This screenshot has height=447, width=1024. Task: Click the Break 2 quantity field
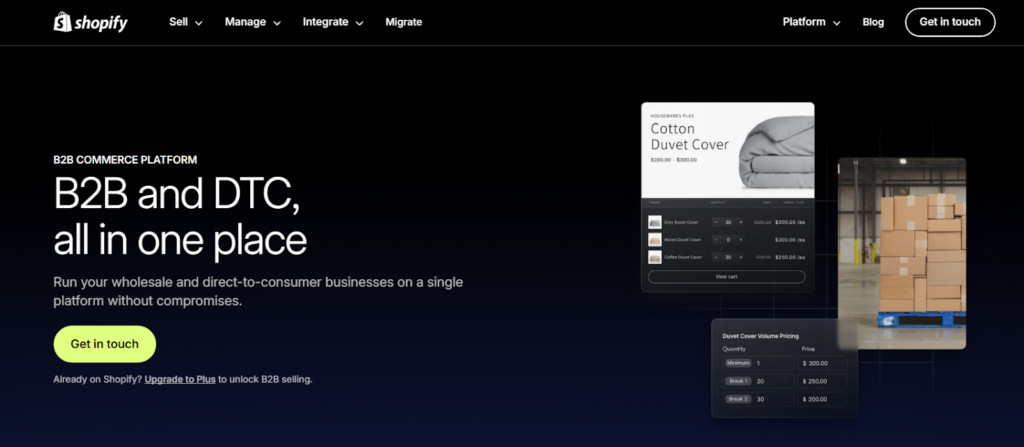click(758, 399)
